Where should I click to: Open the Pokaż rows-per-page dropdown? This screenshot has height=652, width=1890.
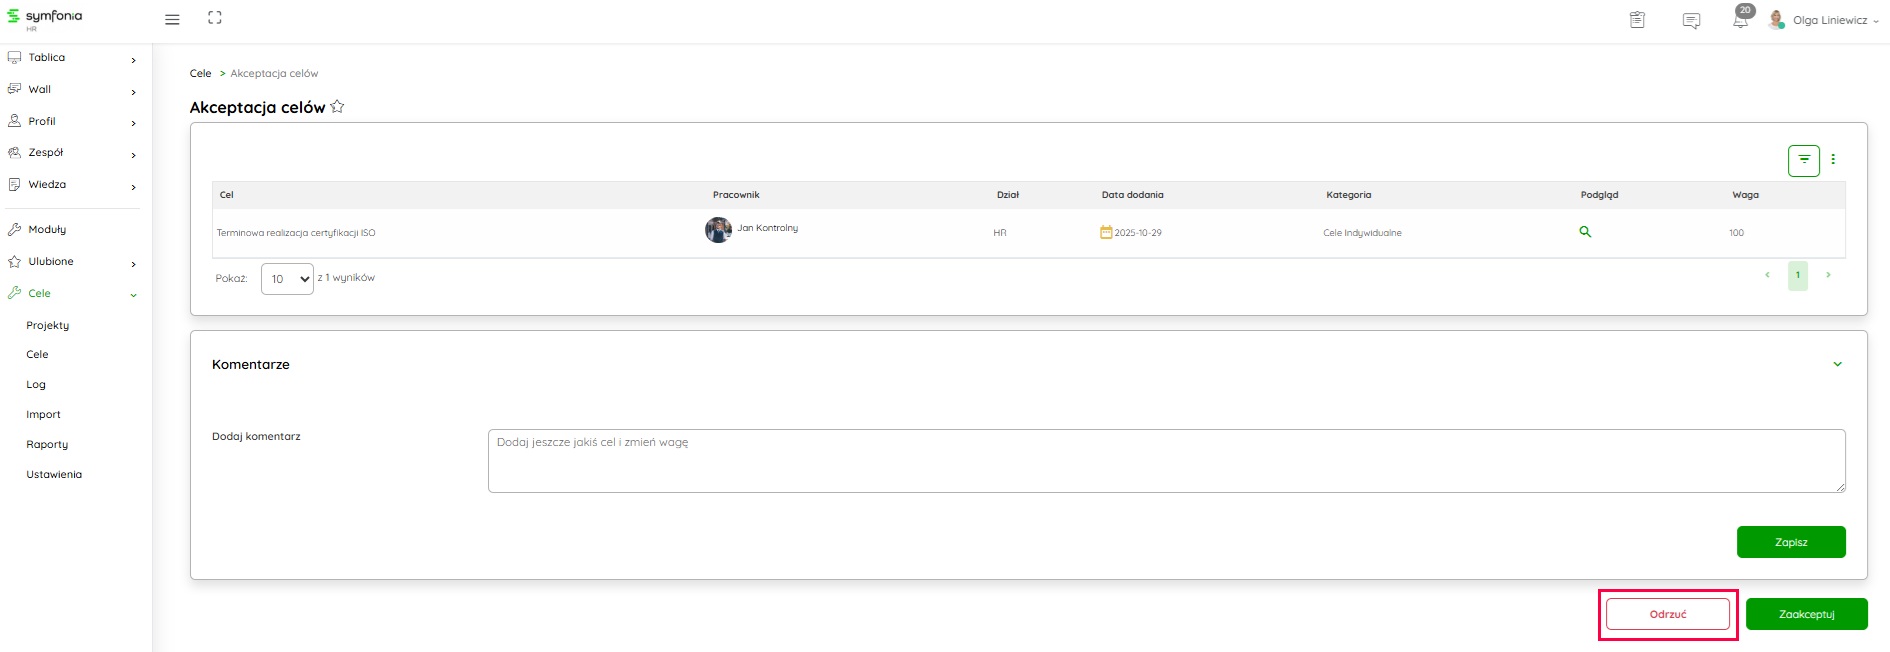coord(287,279)
